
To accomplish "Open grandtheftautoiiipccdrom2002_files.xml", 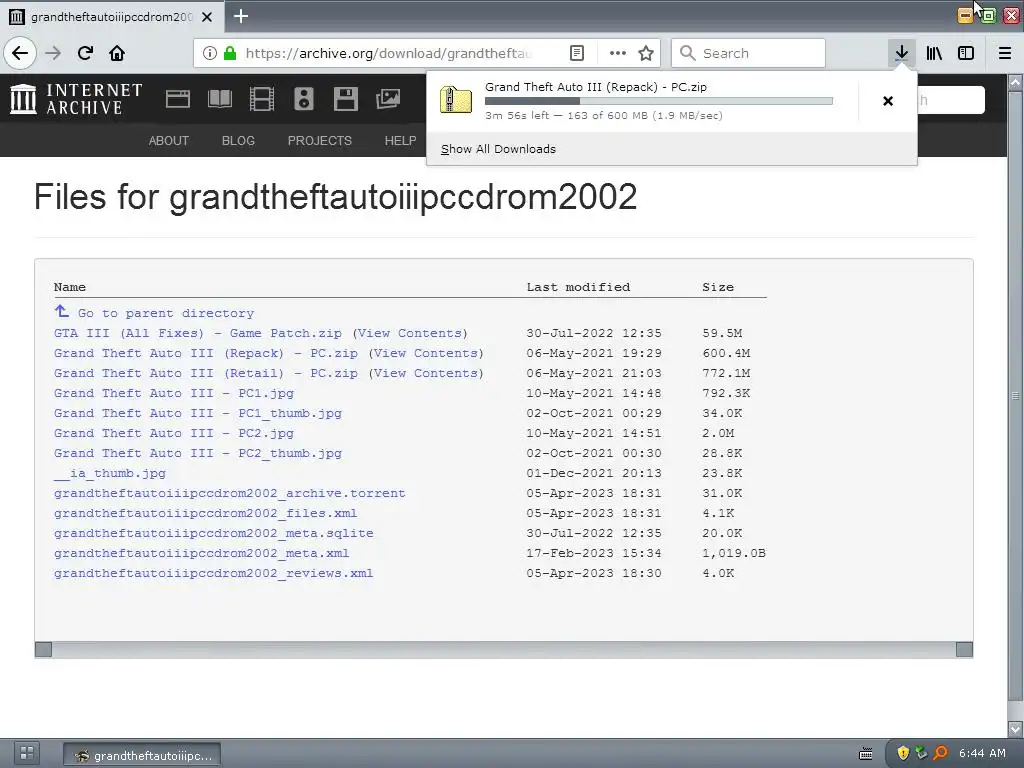I will 206,513.
